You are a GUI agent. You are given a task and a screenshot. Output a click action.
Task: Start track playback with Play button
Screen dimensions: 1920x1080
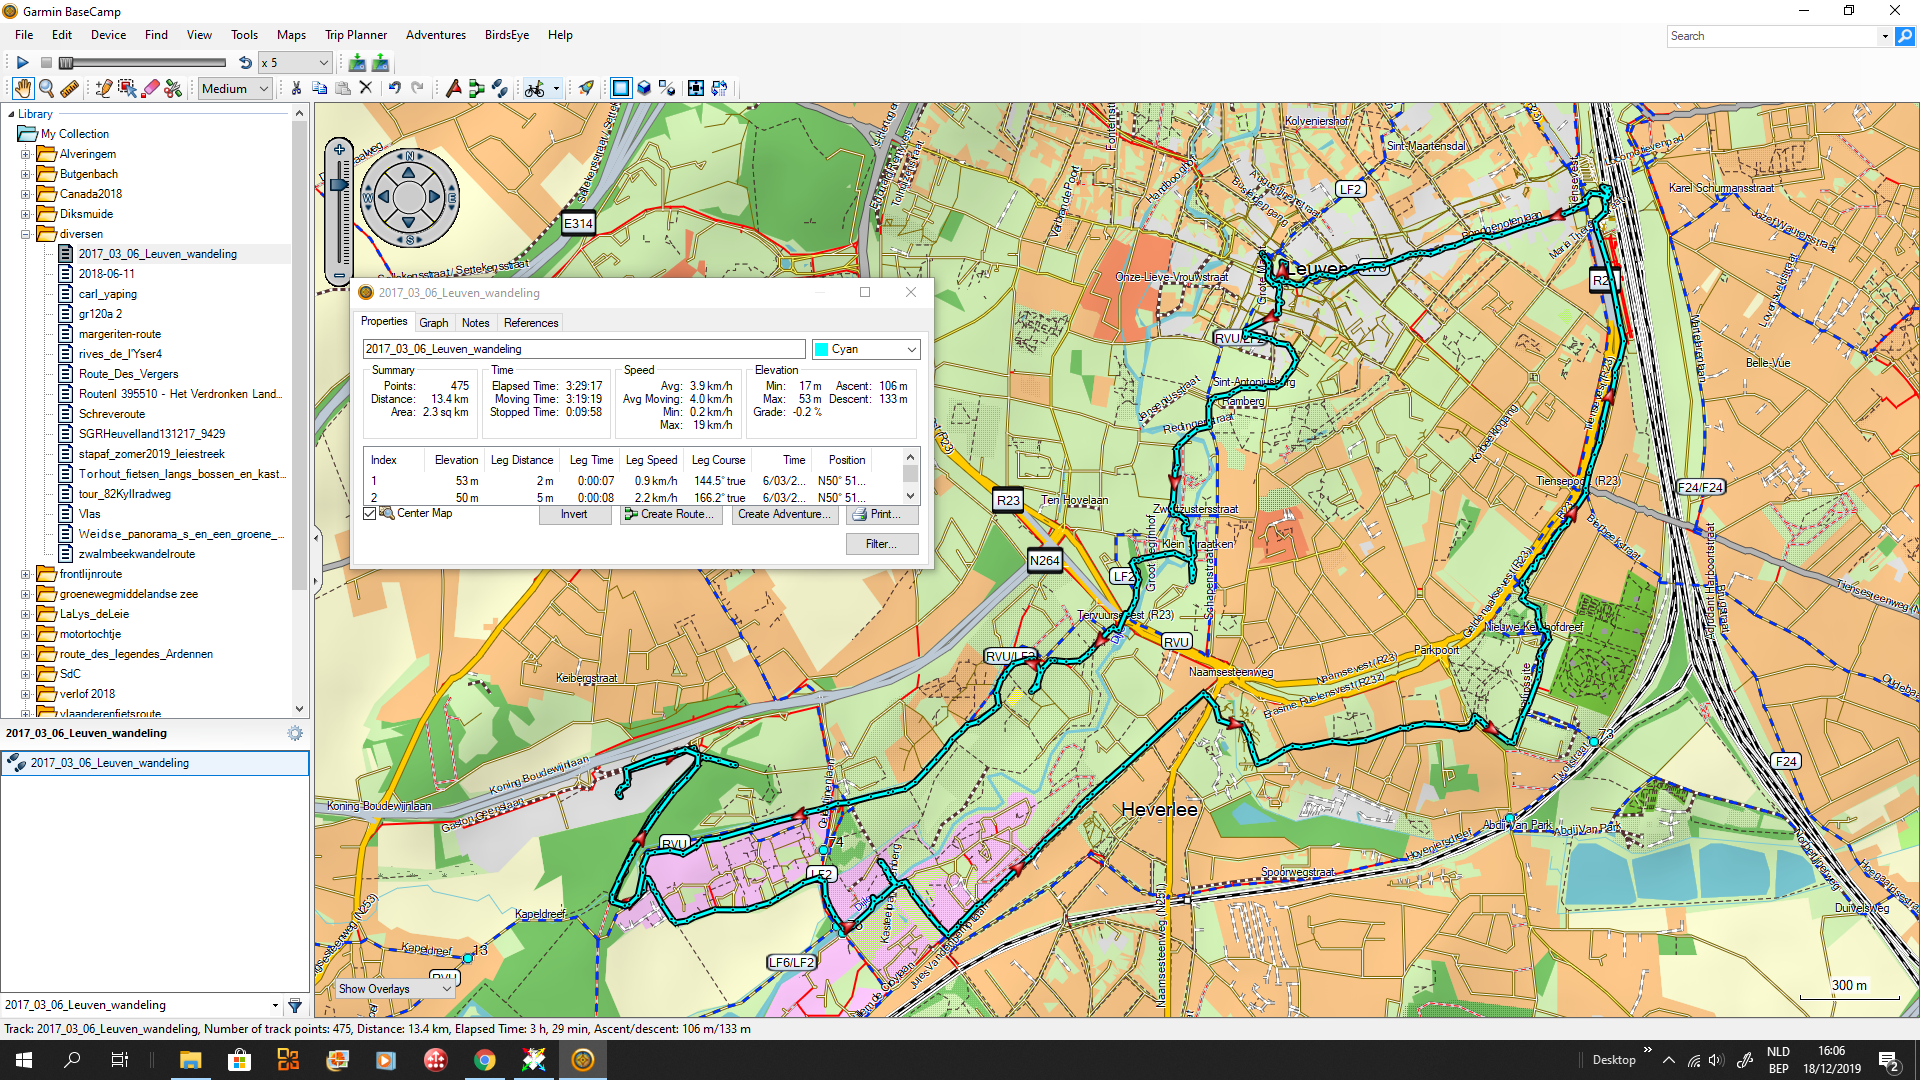(x=22, y=62)
